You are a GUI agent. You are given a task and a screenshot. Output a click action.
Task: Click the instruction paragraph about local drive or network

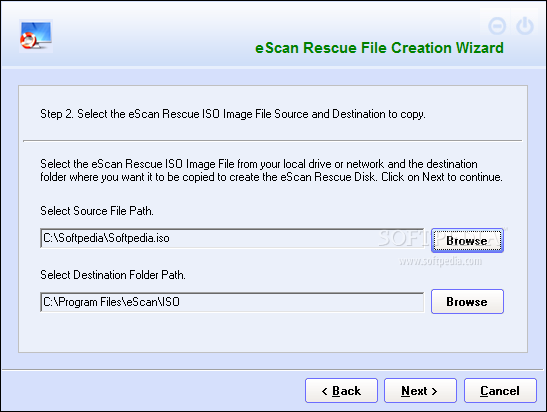point(271,171)
